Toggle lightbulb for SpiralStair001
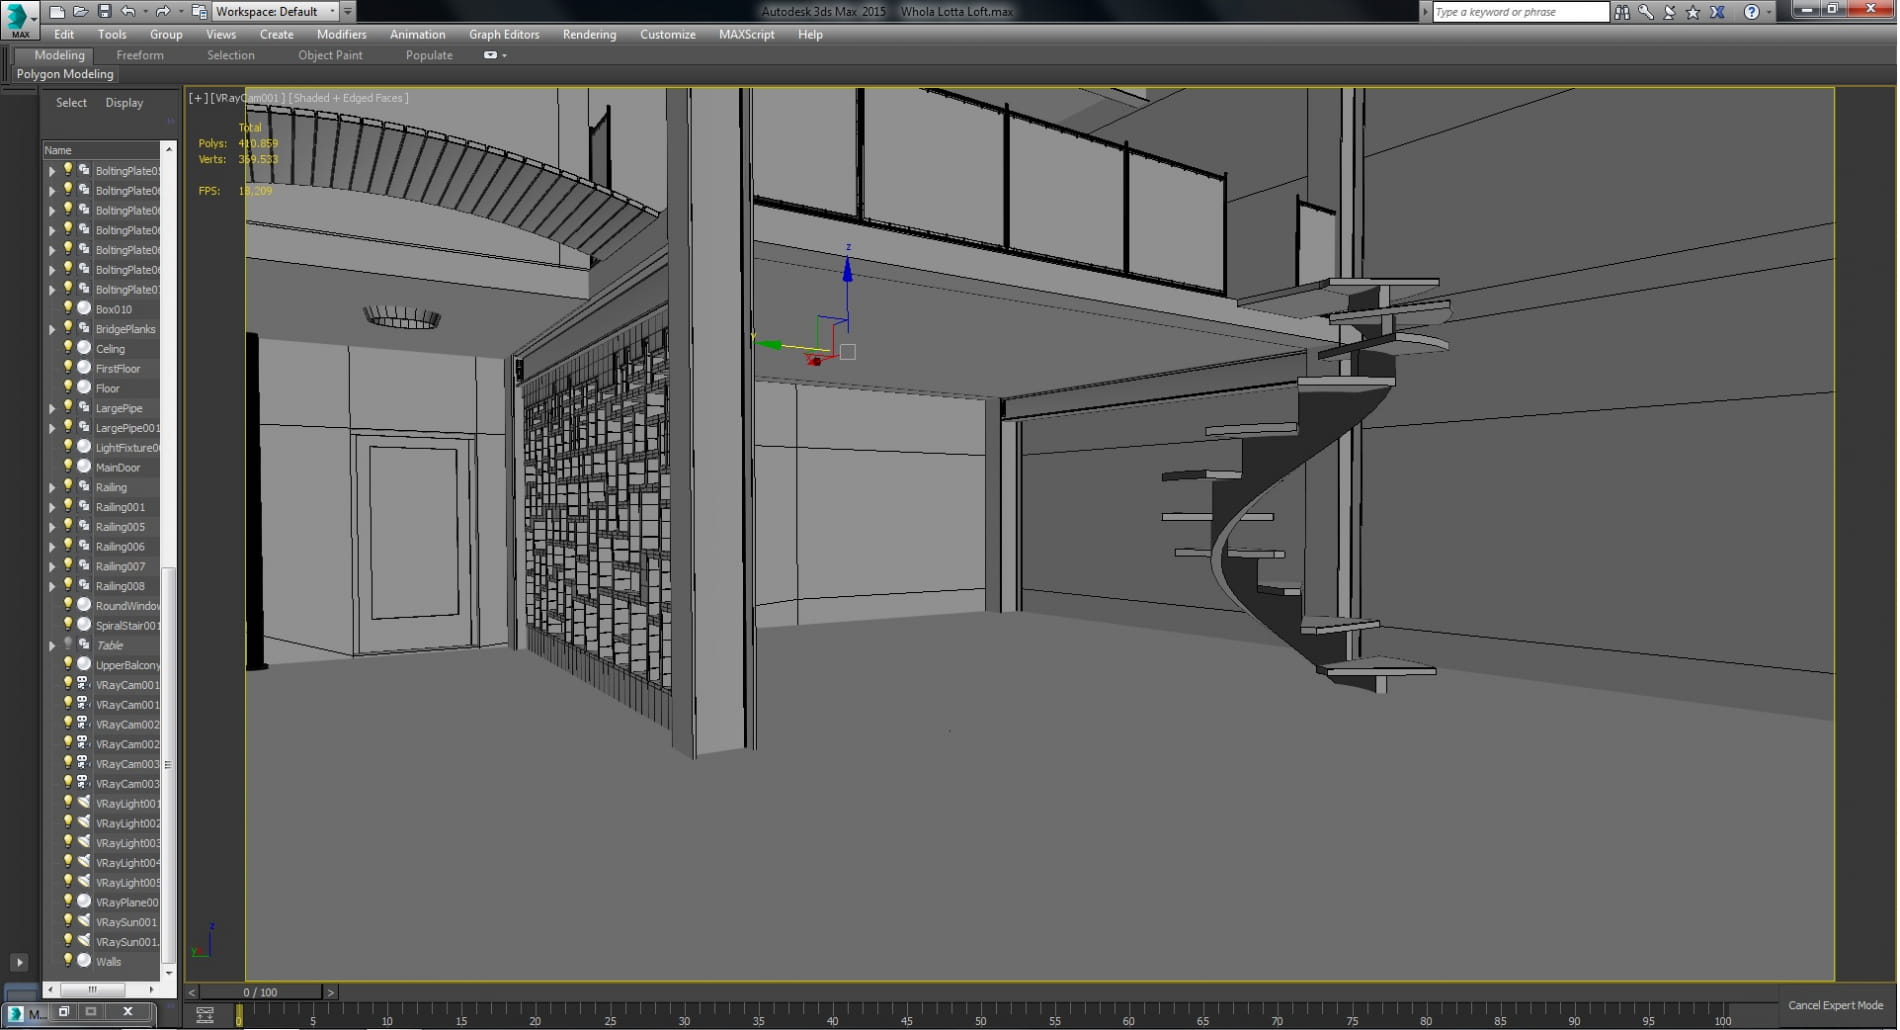Screen dimensions: 1900x1030 [68, 625]
